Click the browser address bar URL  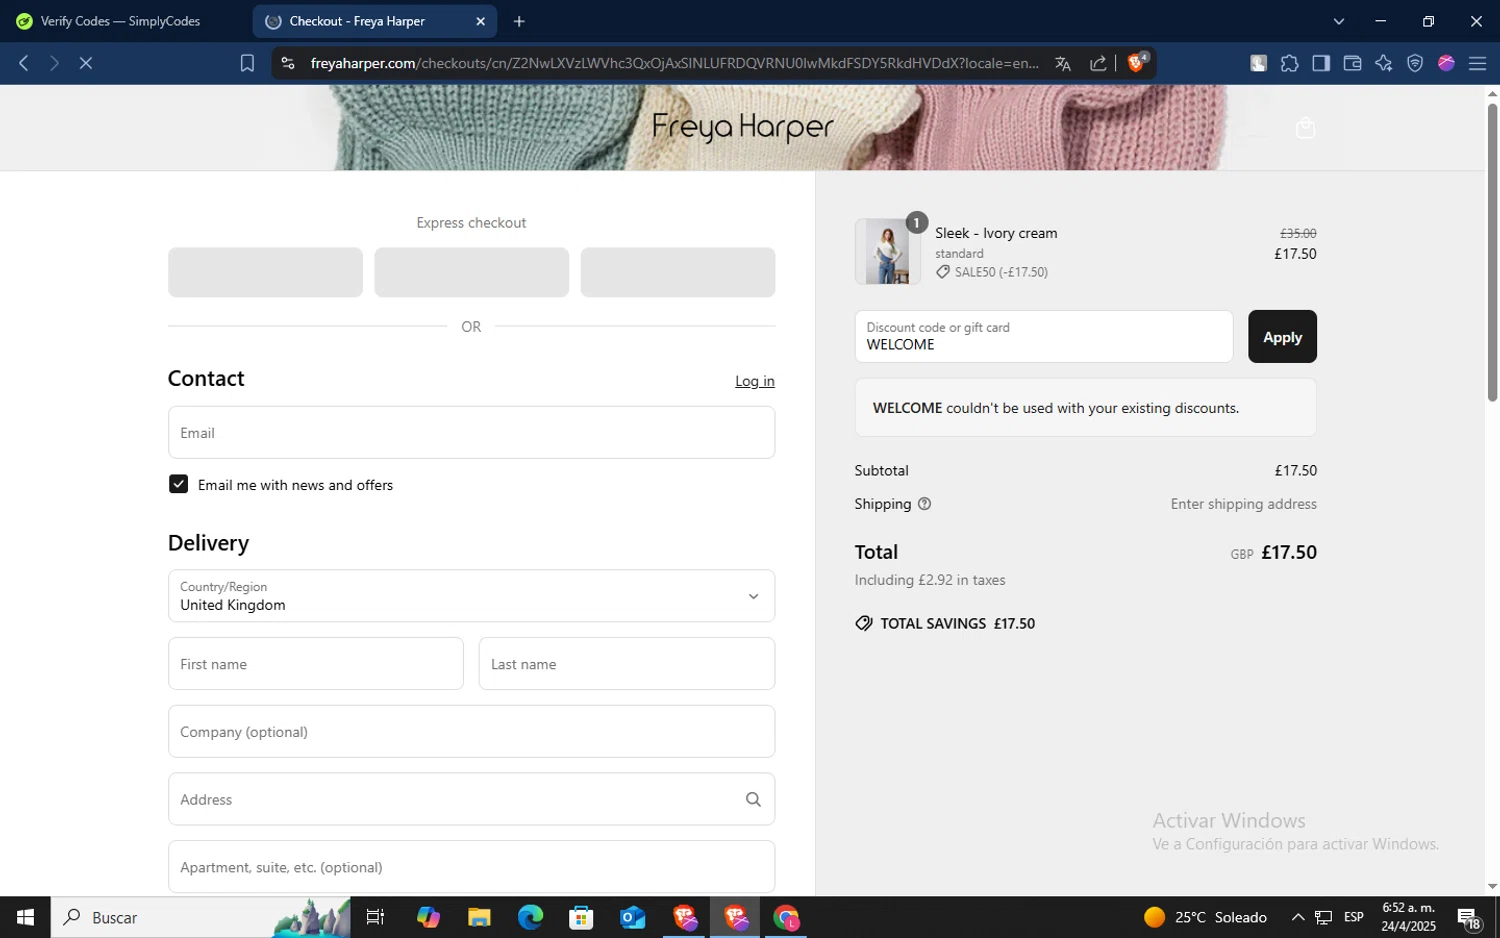[x=675, y=63]
